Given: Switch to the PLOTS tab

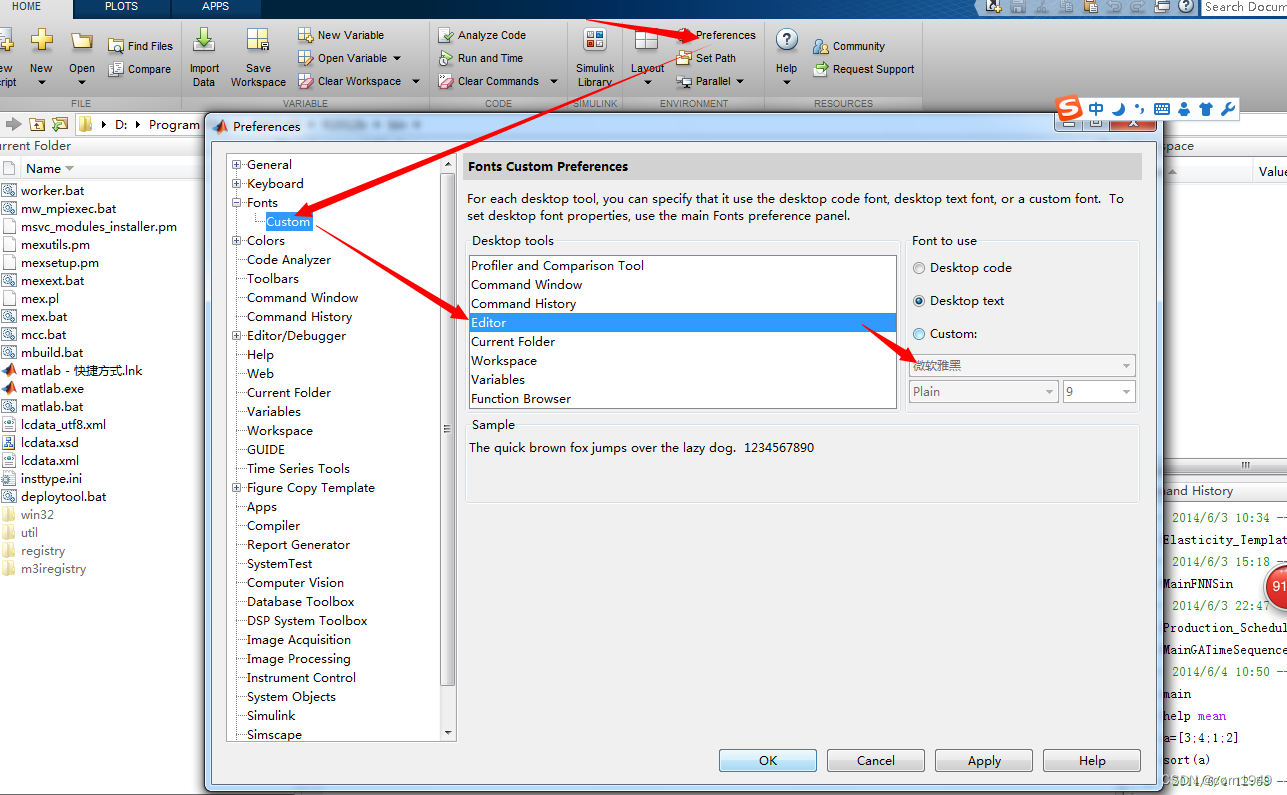Looking at the screenshot, I should [x=122, y=7].
